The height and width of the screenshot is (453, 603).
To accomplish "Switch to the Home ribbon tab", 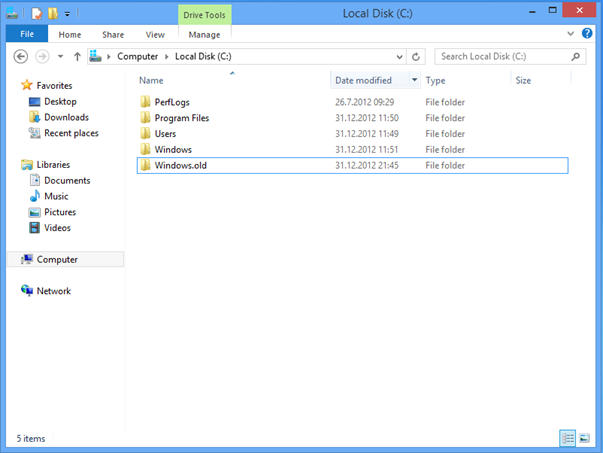I will click(70, 35).
